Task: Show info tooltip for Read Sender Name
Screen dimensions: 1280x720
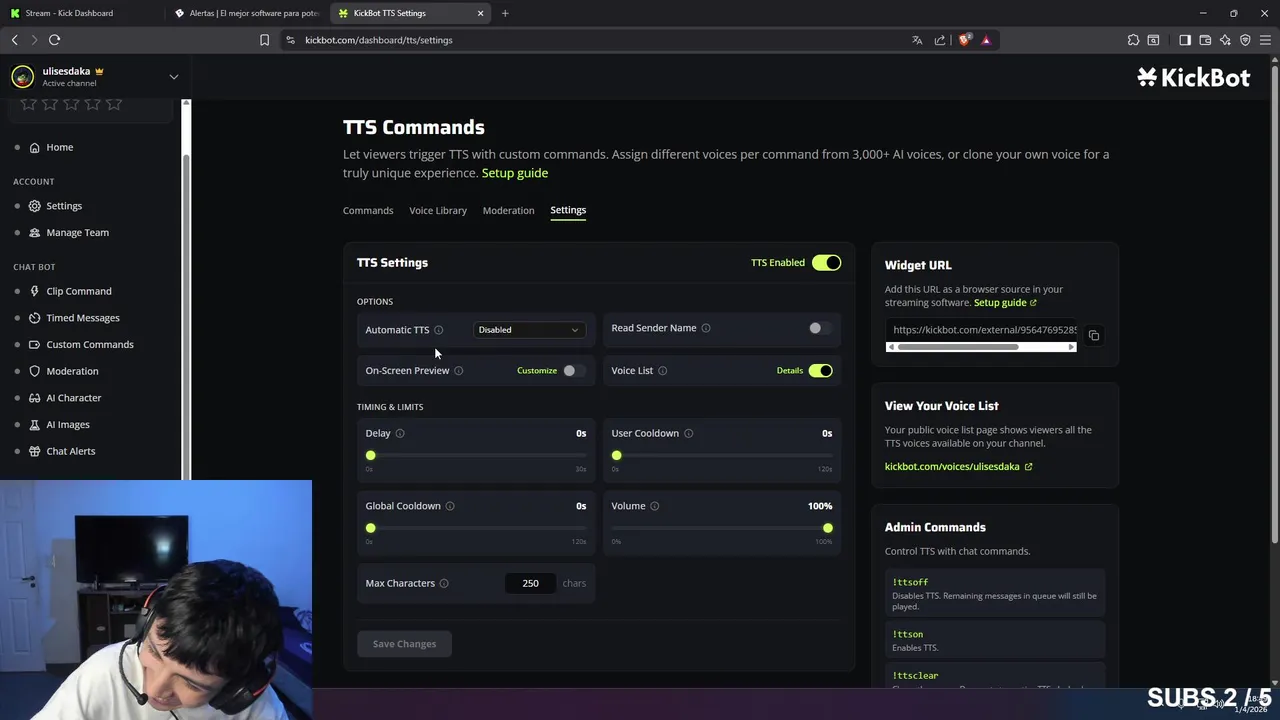Action: click(706, 328)
